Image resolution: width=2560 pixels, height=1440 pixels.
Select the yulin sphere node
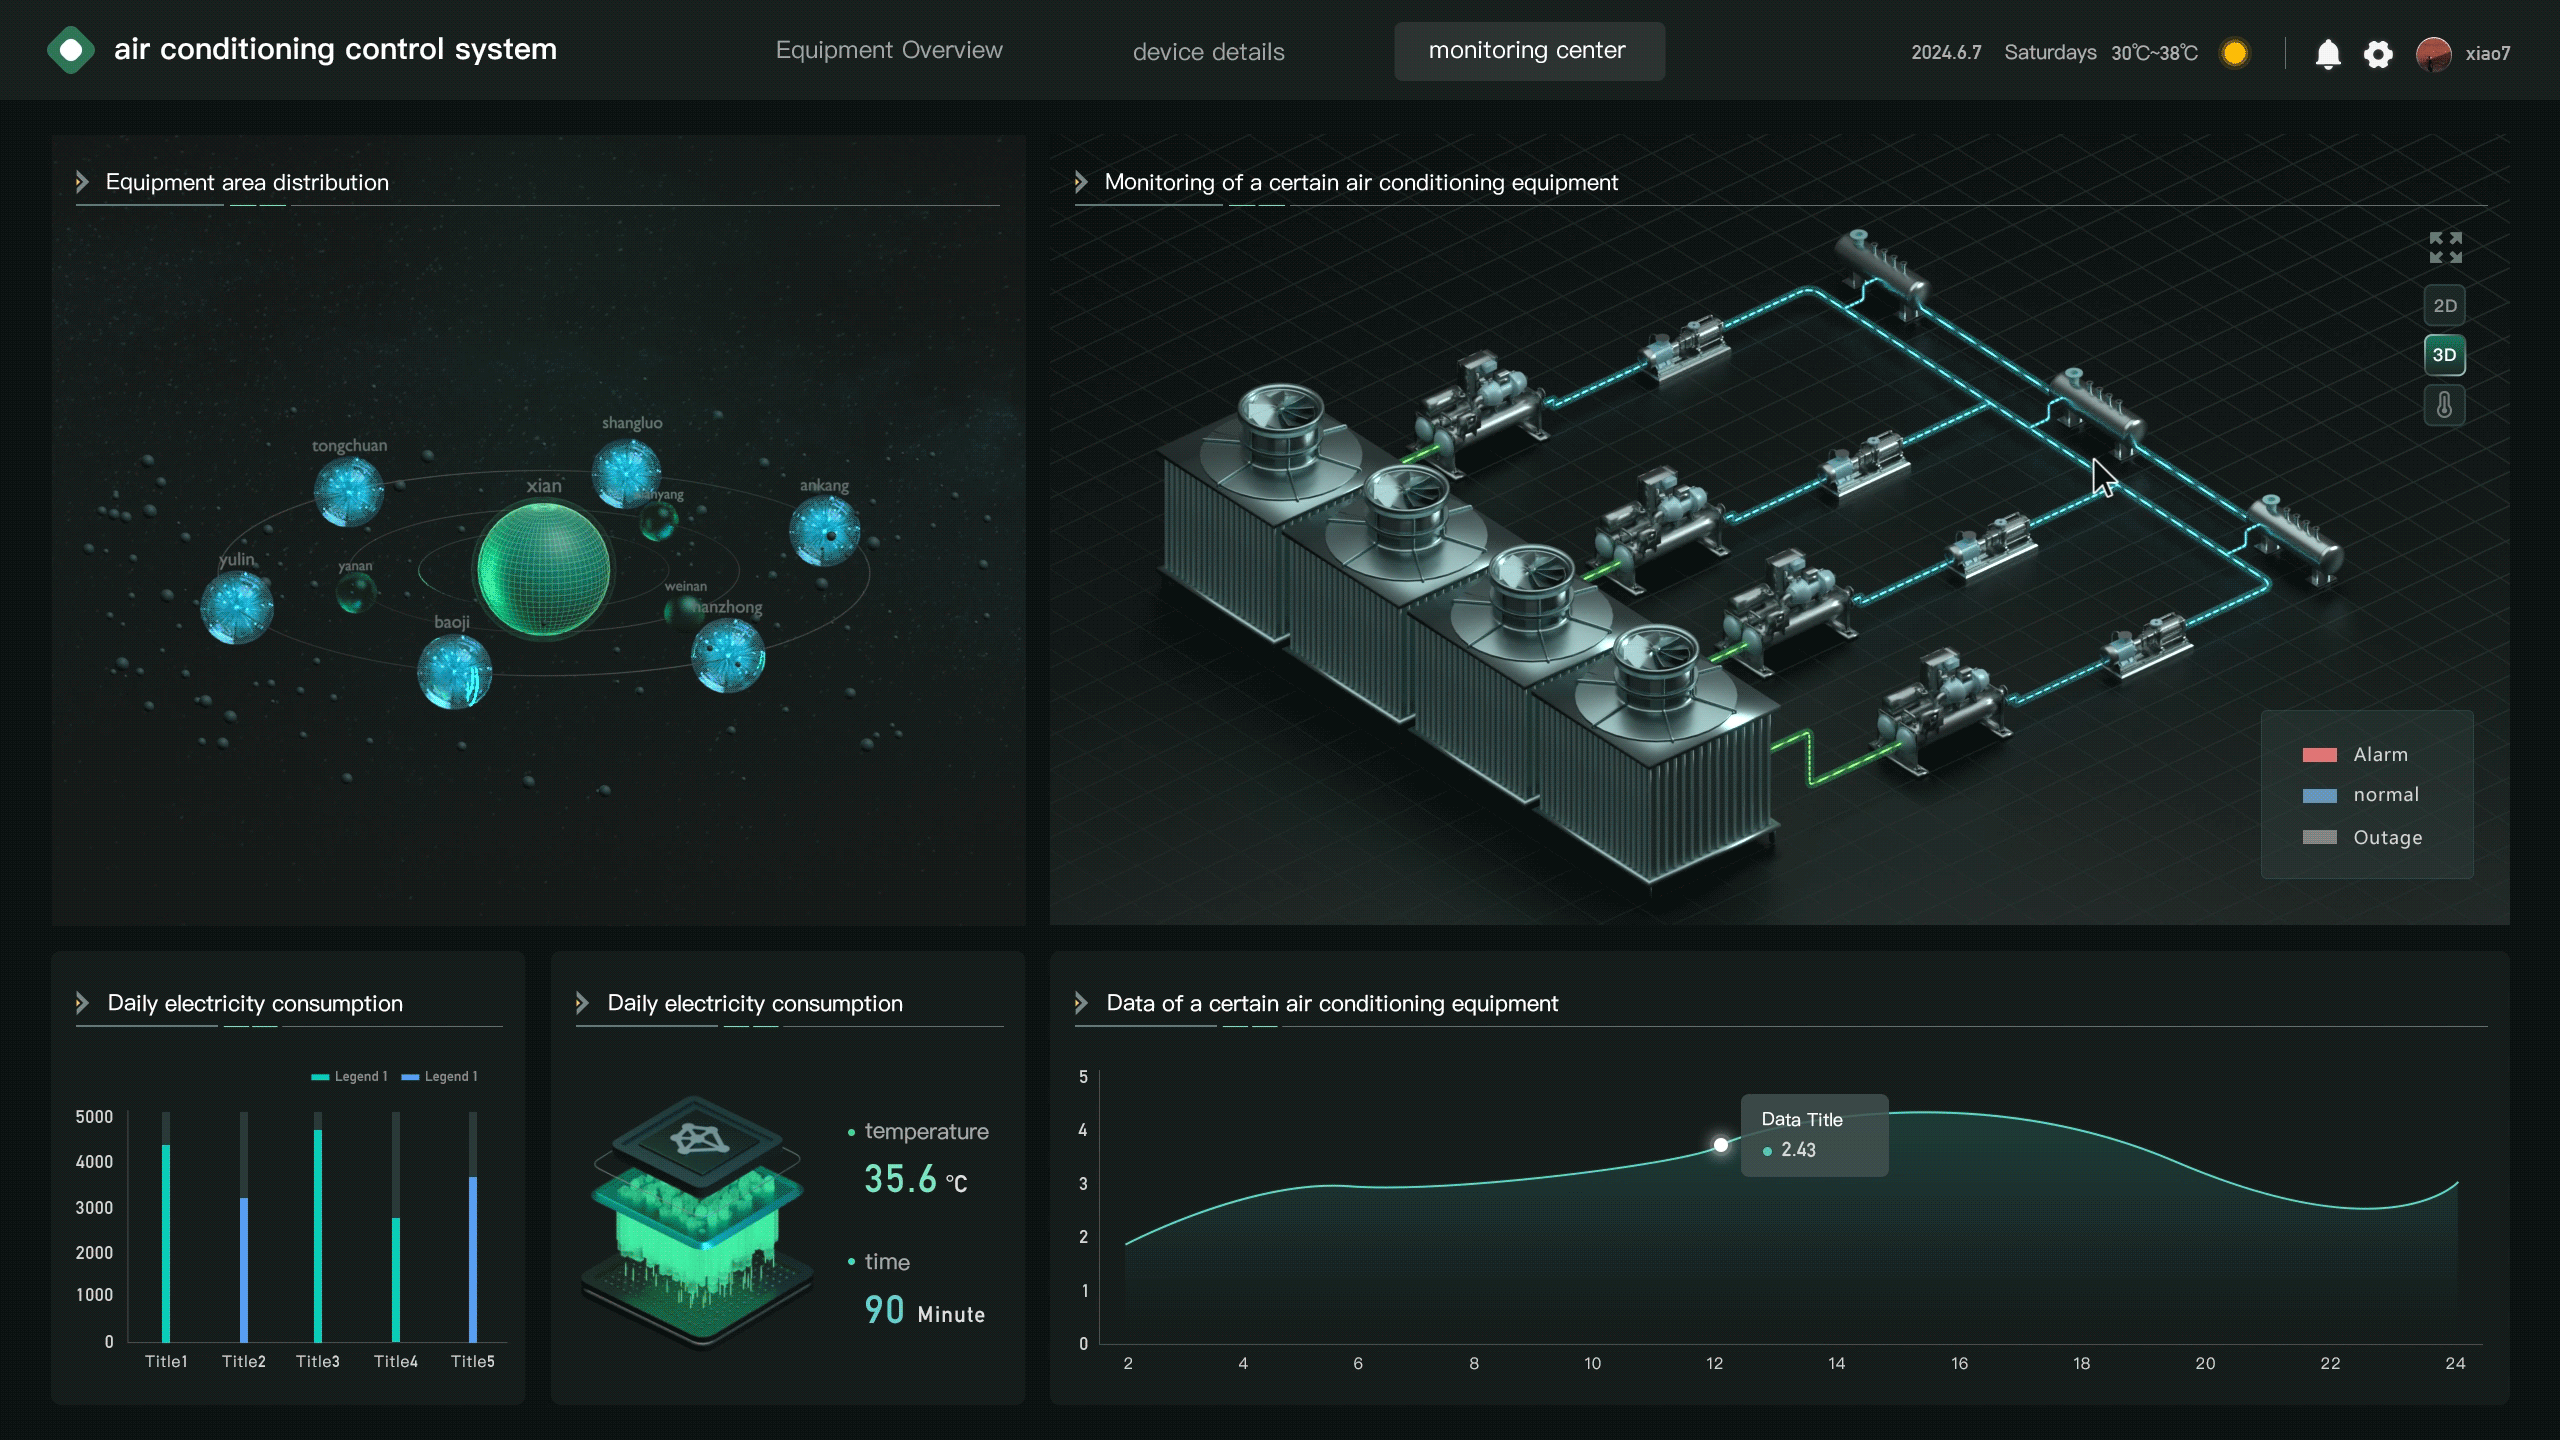pos(237,607)
